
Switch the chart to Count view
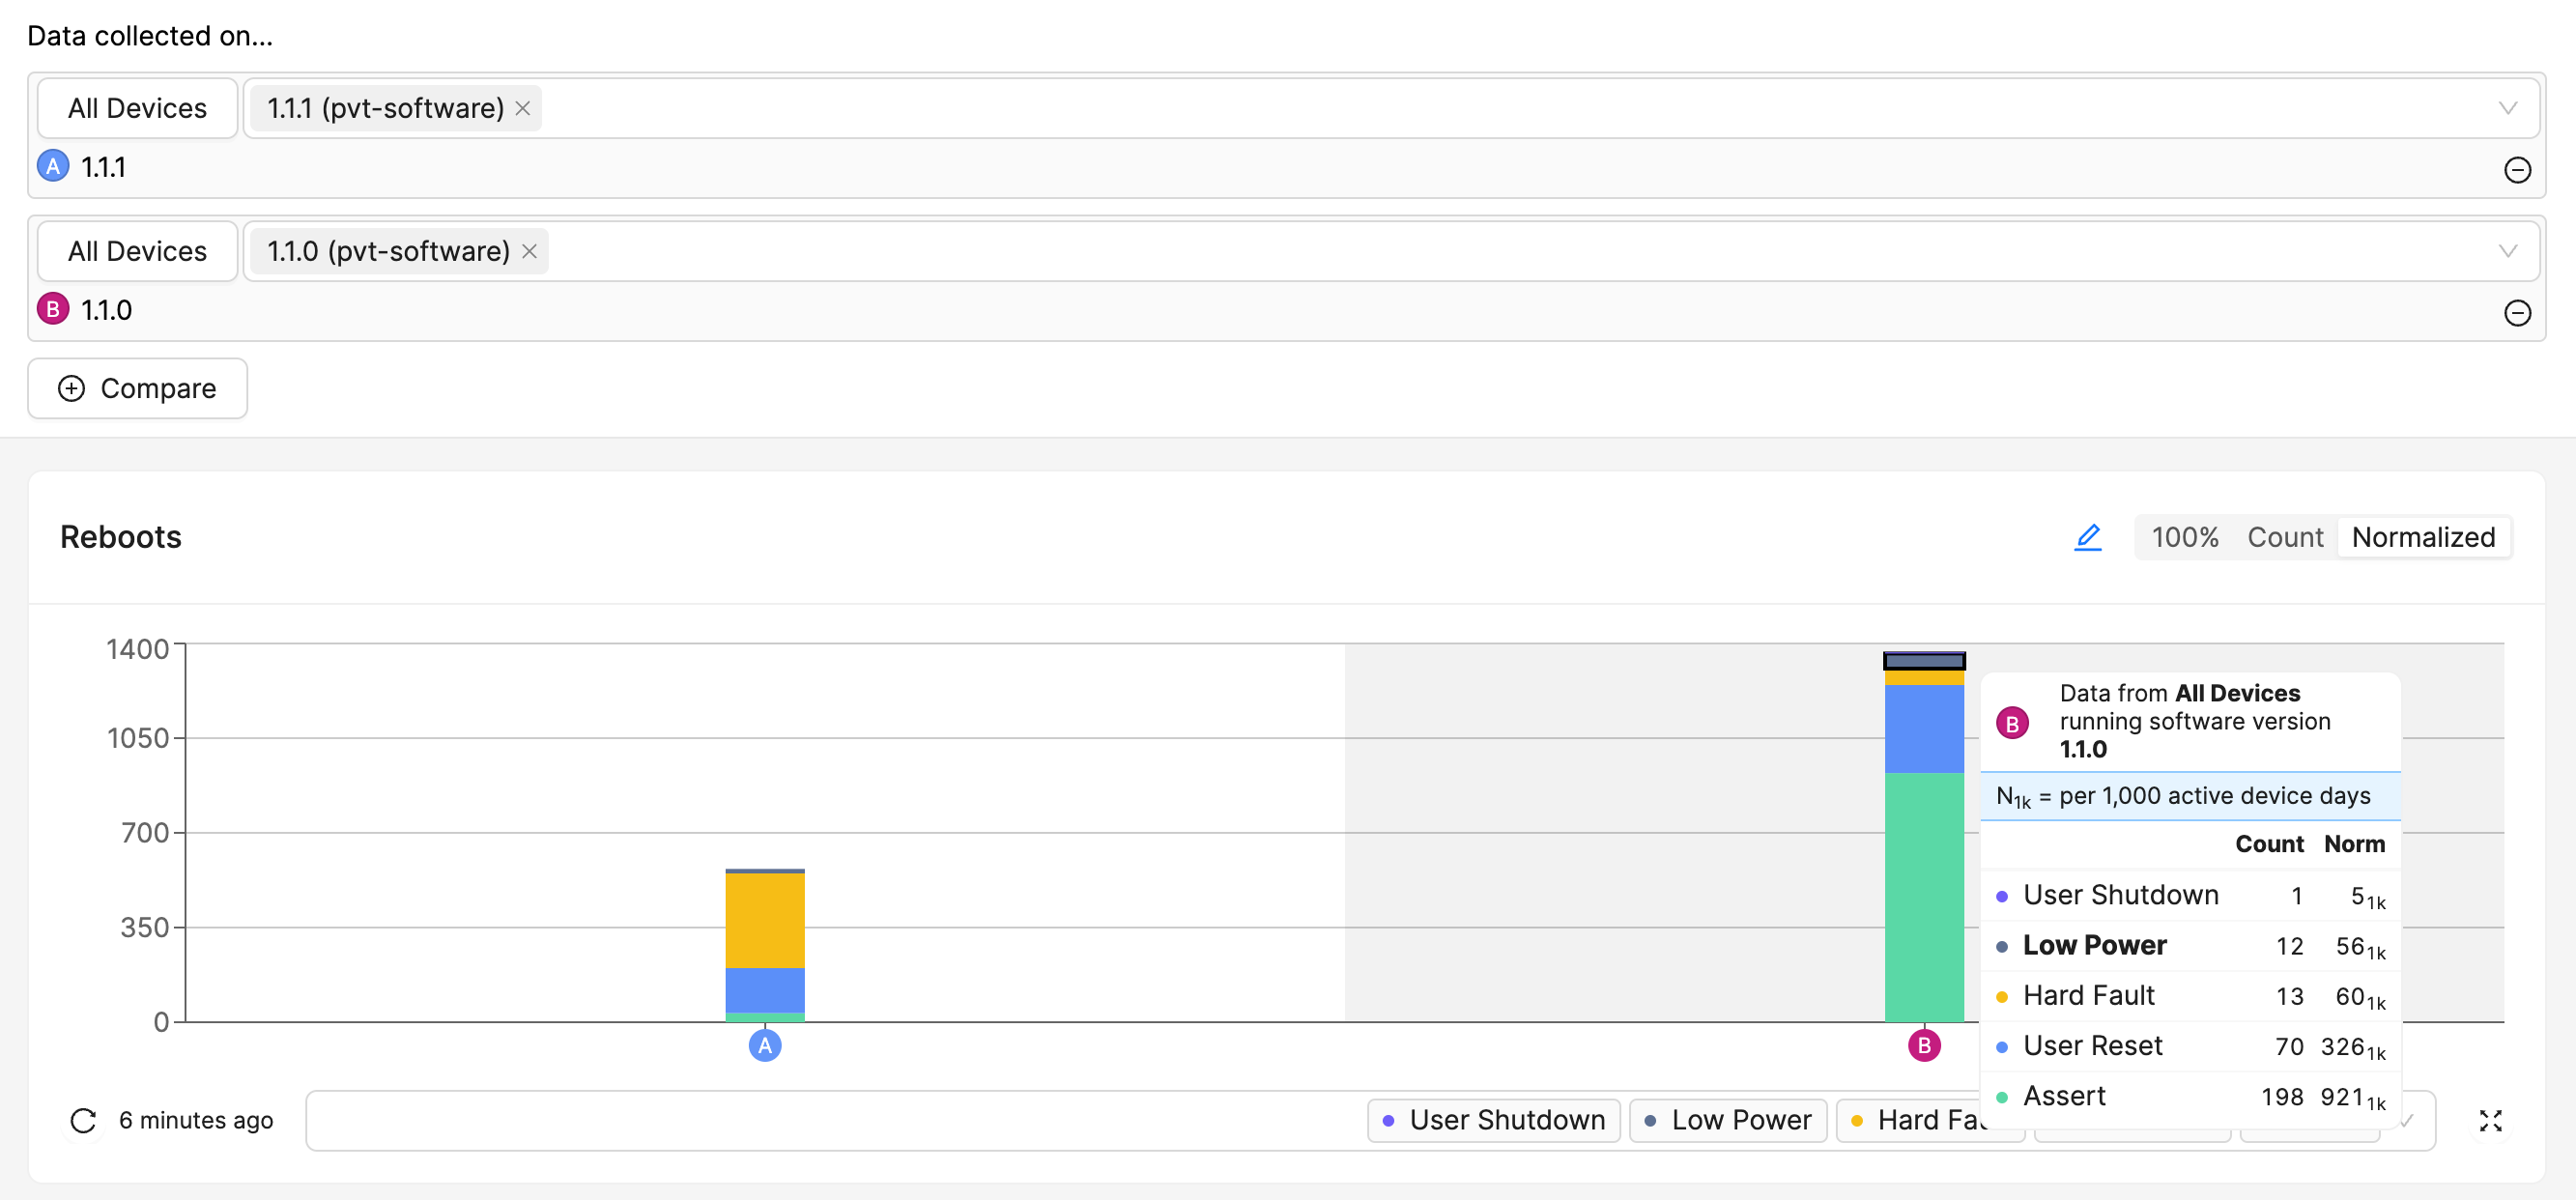click(2286, 537)
